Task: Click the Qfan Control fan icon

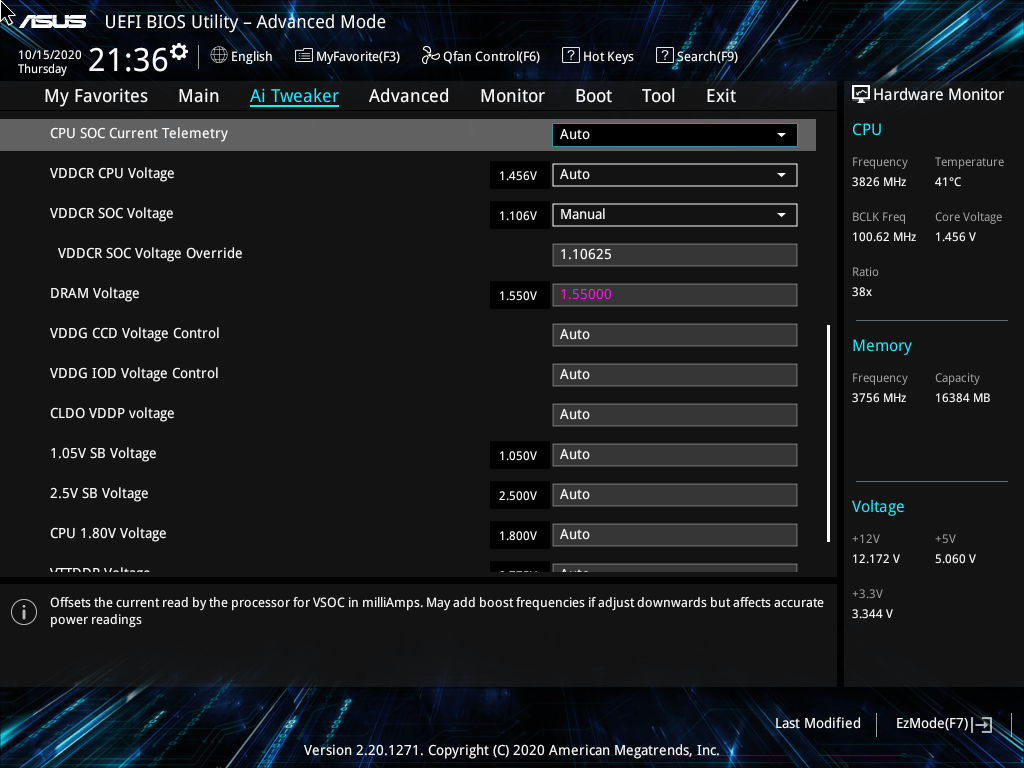Action: click(x=430, y=56)
